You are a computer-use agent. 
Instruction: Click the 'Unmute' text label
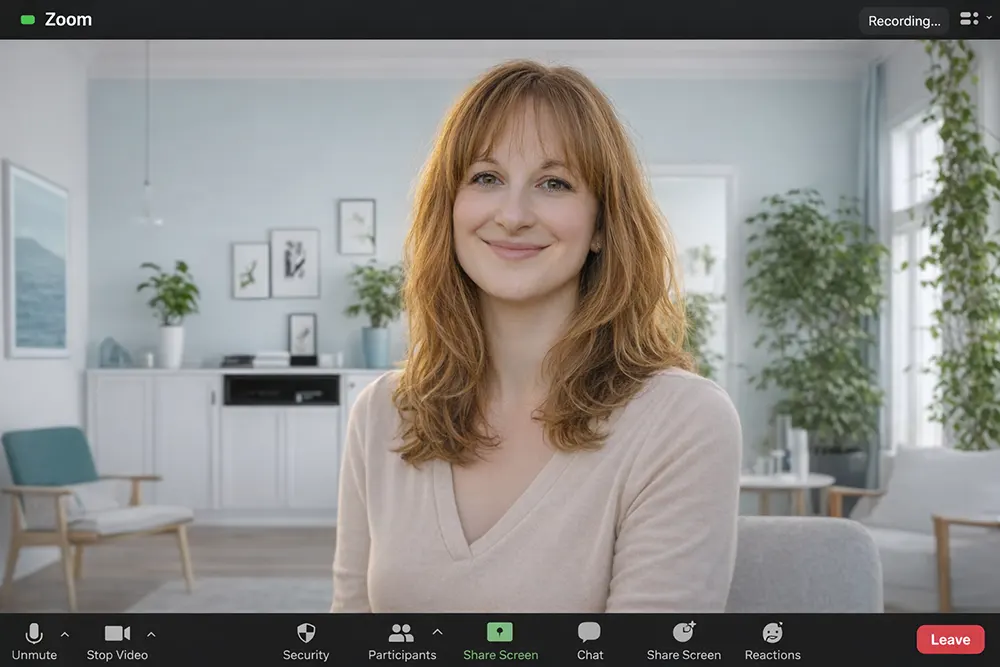coord(34,655)
